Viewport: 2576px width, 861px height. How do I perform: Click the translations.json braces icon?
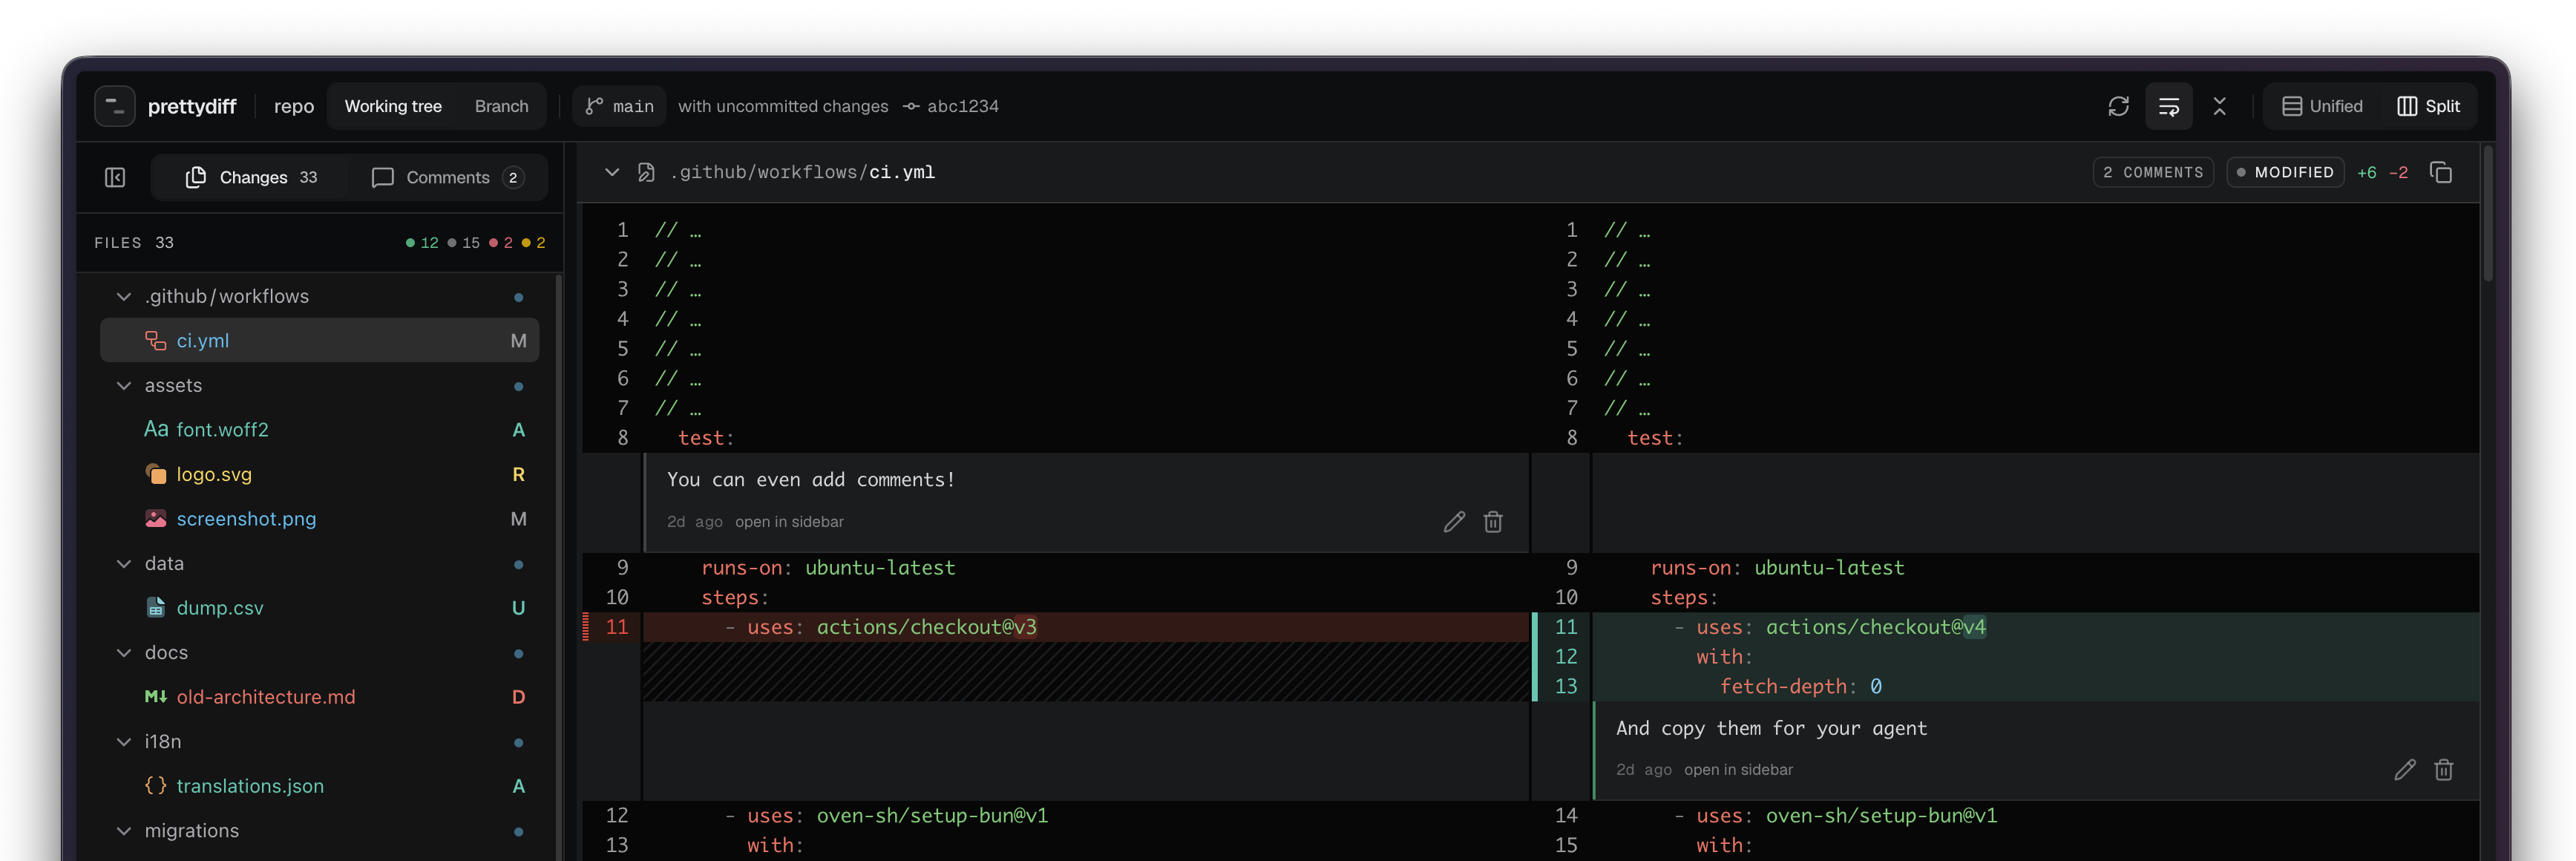point(155,785)
